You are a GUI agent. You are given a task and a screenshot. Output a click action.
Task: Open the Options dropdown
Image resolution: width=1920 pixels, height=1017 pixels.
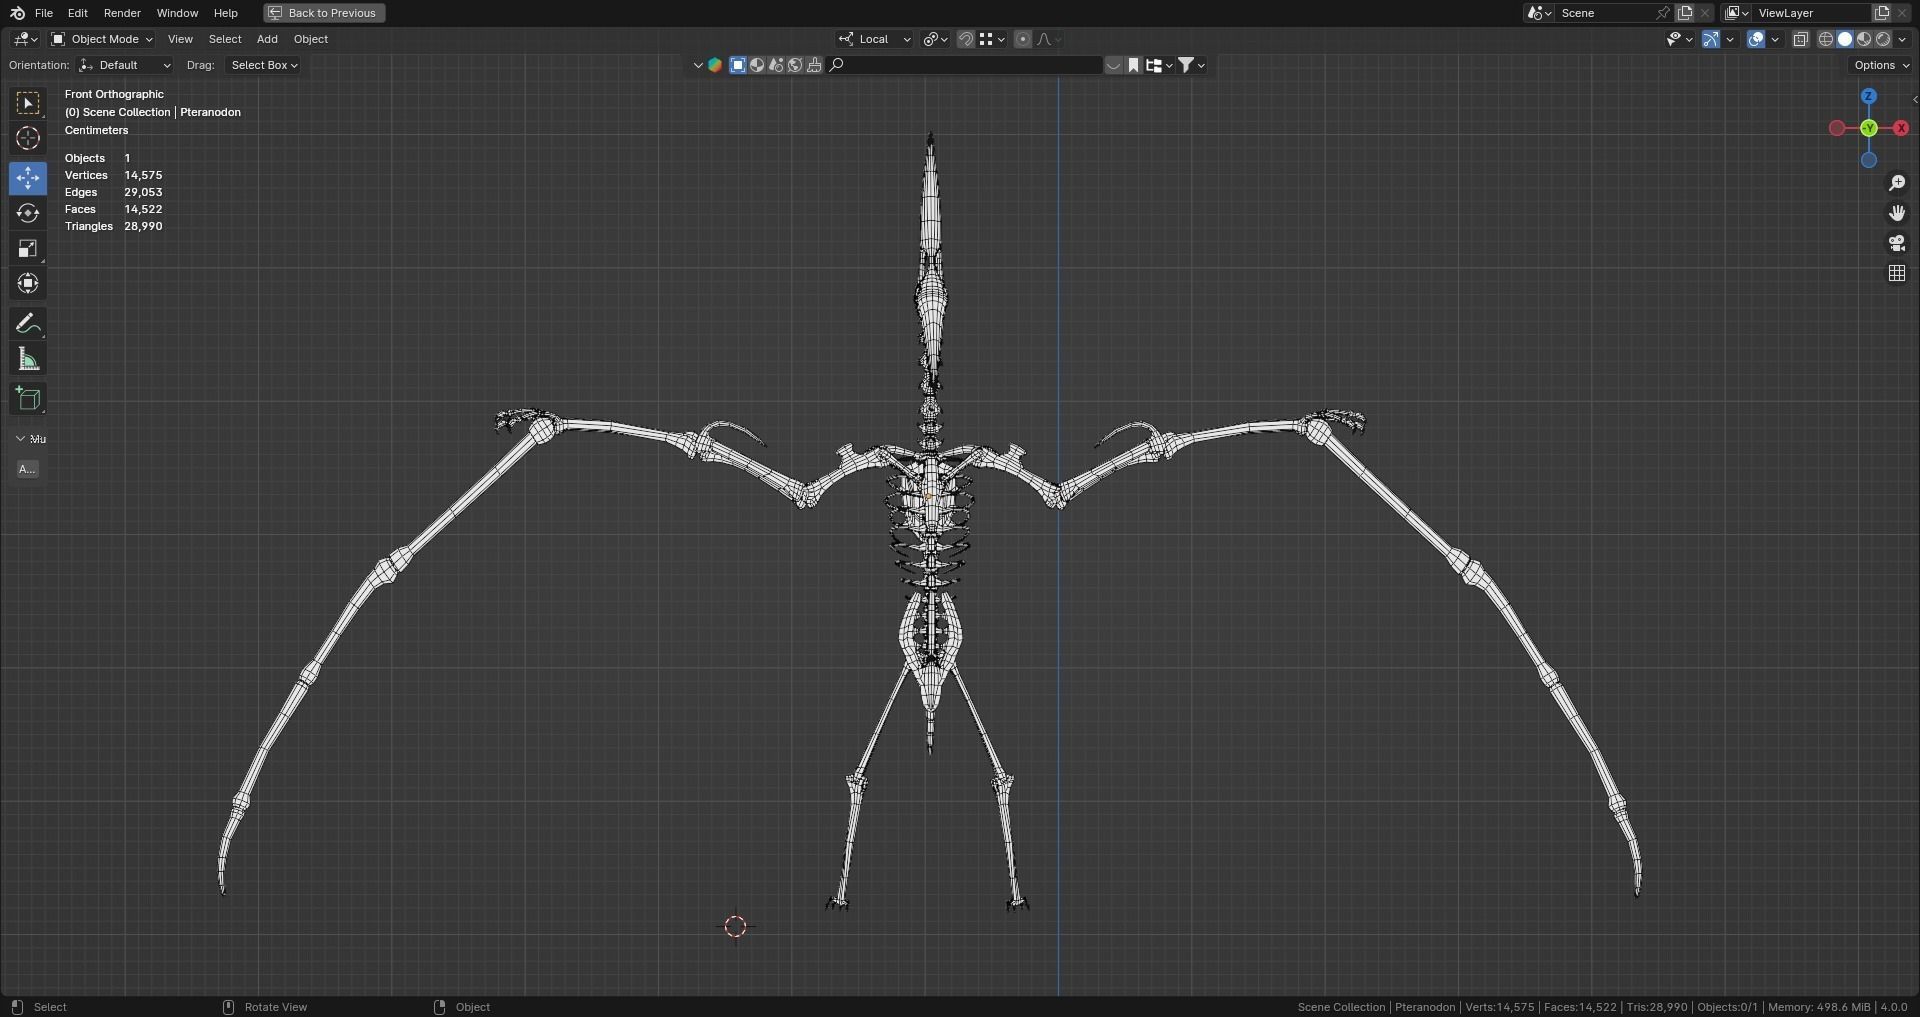(1881, 65)
